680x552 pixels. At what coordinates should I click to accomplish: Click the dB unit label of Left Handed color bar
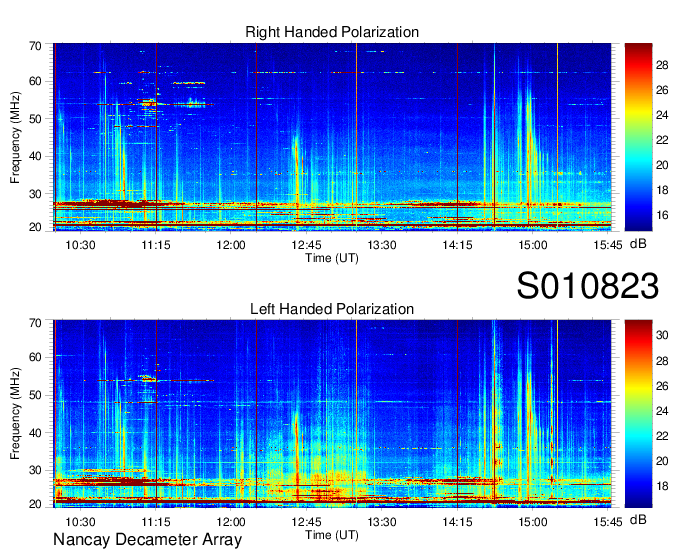pos(638,520)
